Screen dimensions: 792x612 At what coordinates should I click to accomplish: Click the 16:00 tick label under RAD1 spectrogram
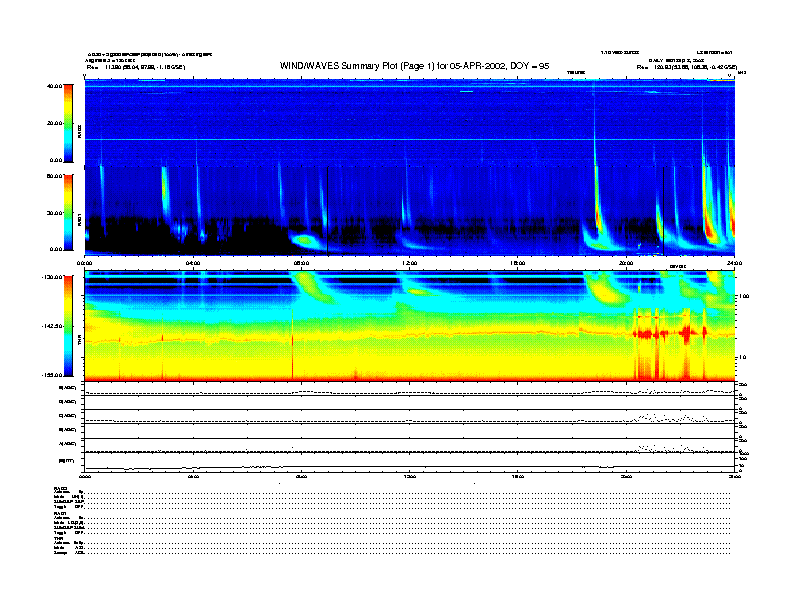point(517,263)
